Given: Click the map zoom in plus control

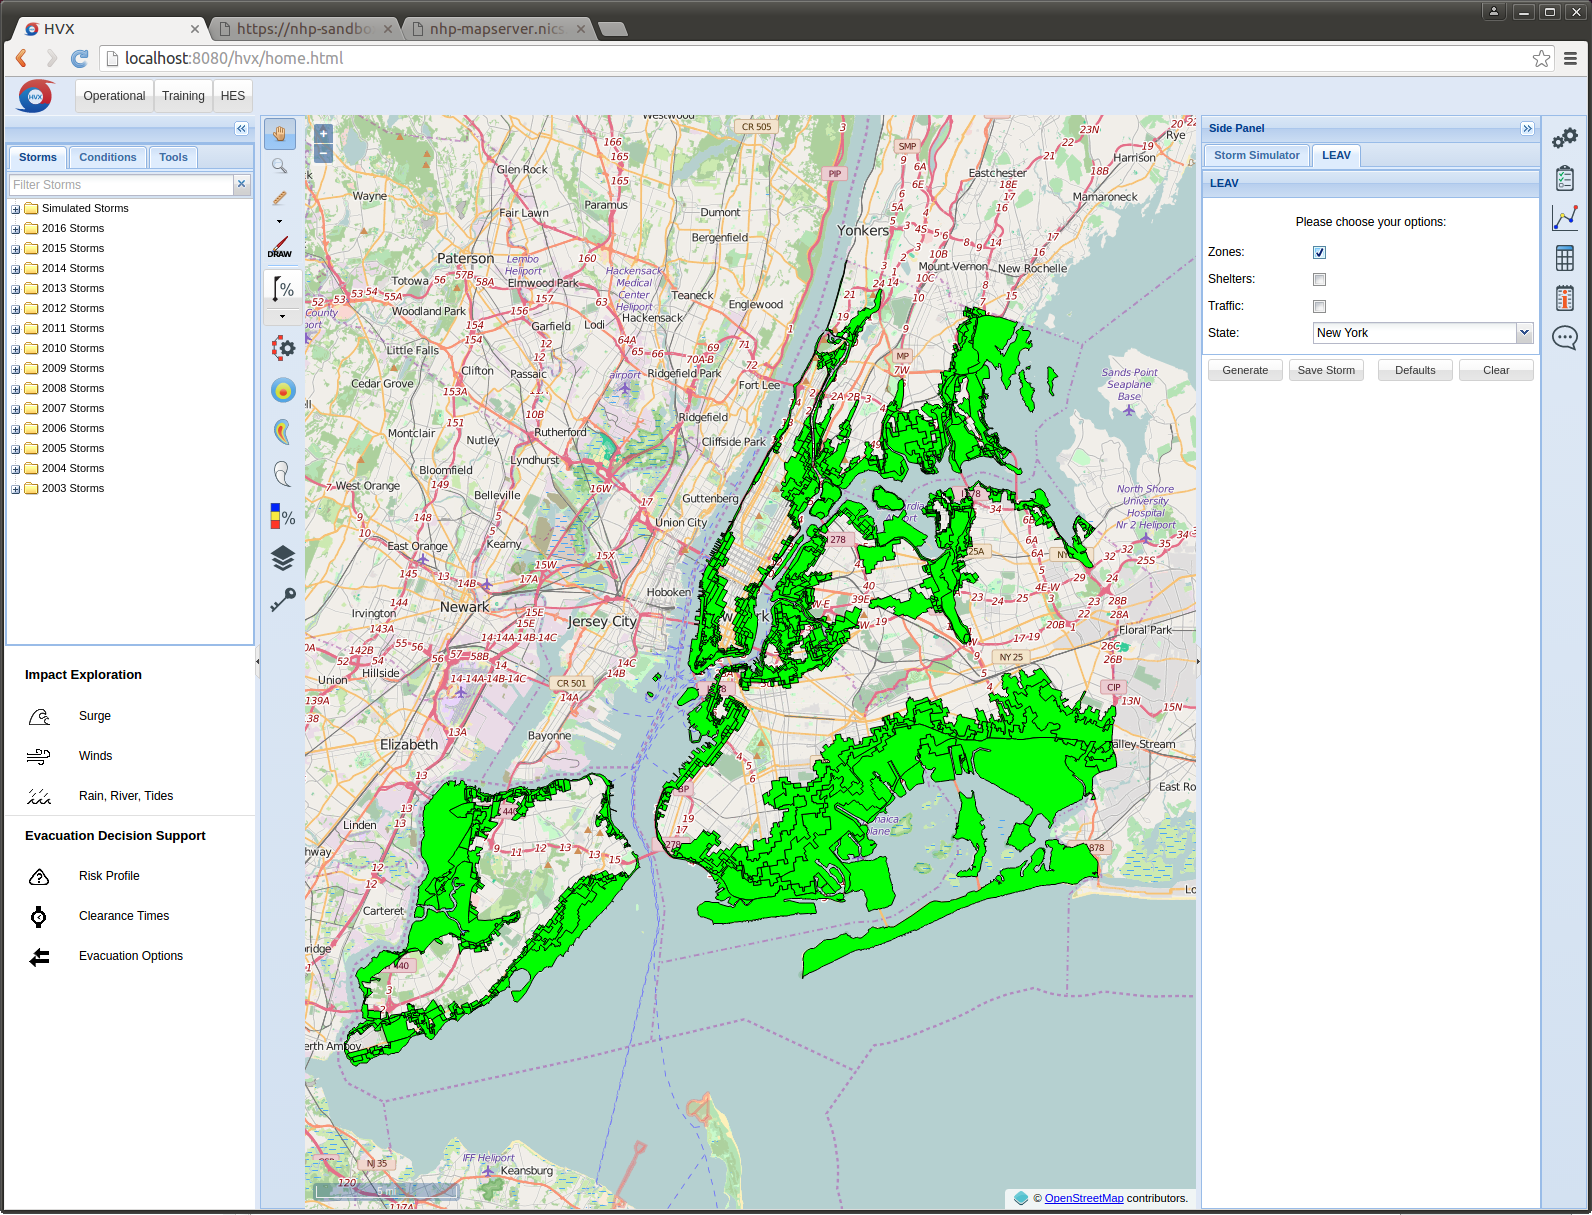Looking at the screenshot, I should pos(323,133).
